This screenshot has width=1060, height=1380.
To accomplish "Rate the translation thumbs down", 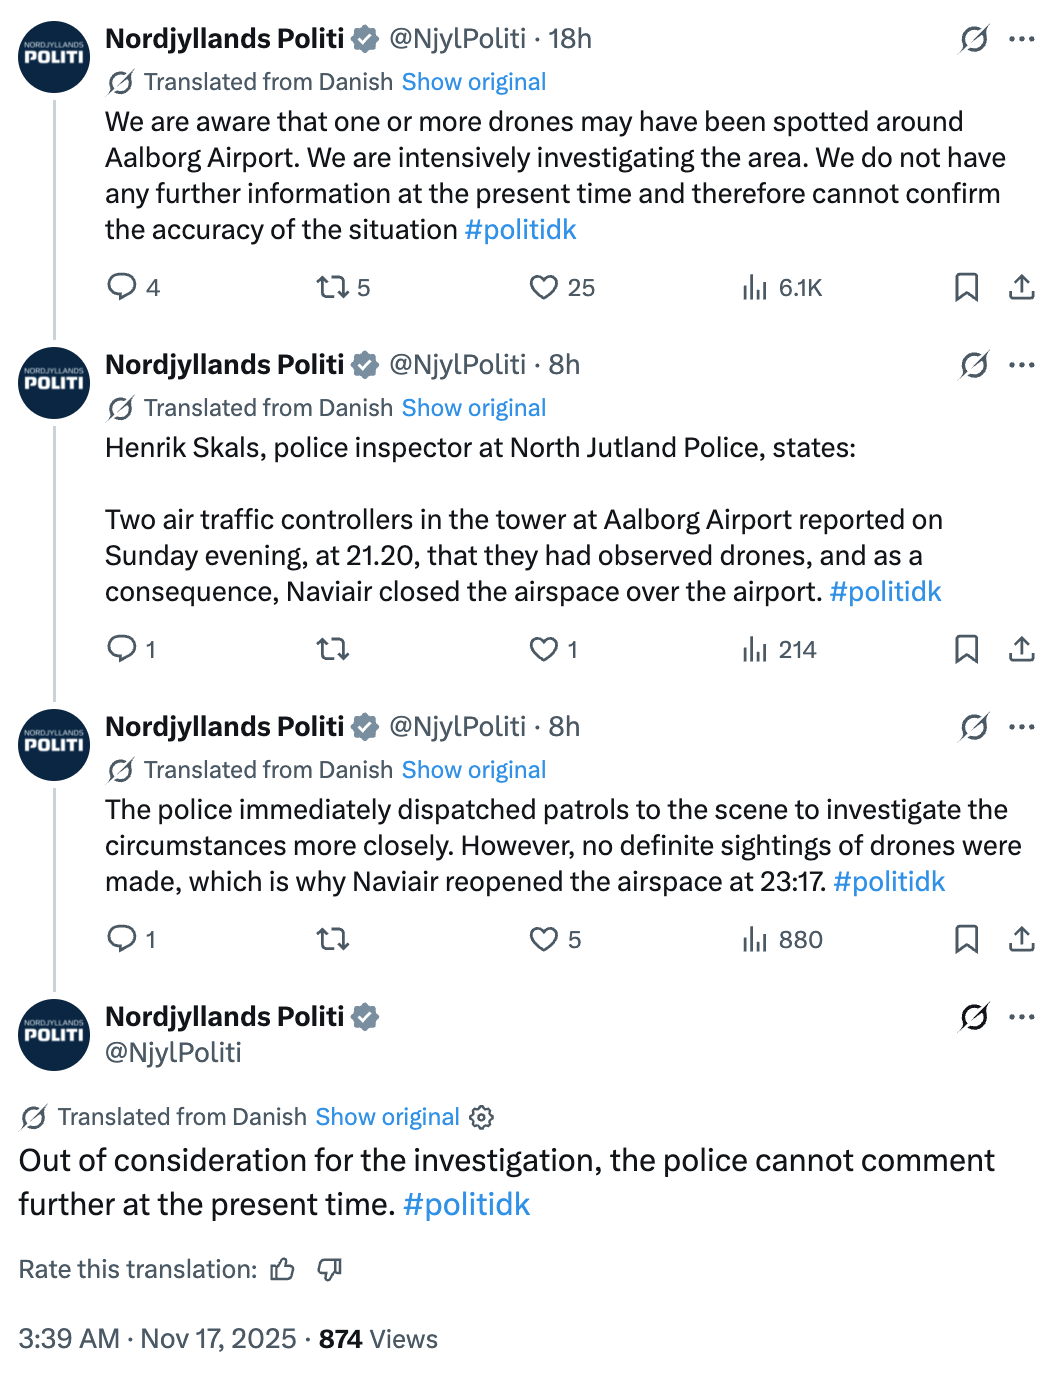I will (x=329, y=1270).
